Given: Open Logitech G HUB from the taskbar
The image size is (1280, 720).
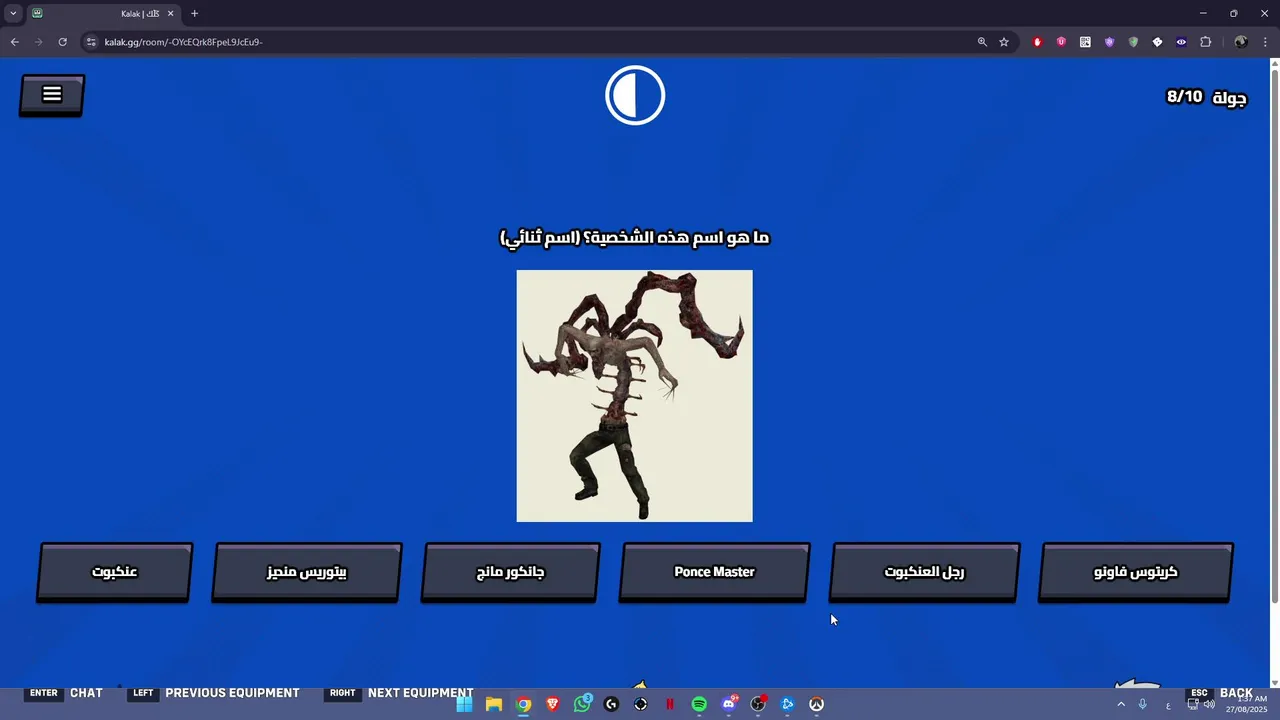Looking at the screenshot, I should 611,704.
